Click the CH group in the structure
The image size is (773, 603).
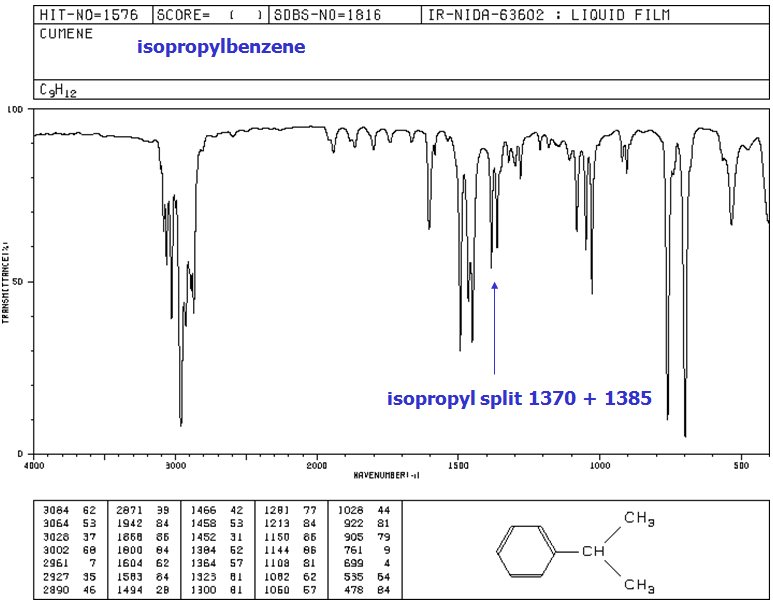click(594, 551)
